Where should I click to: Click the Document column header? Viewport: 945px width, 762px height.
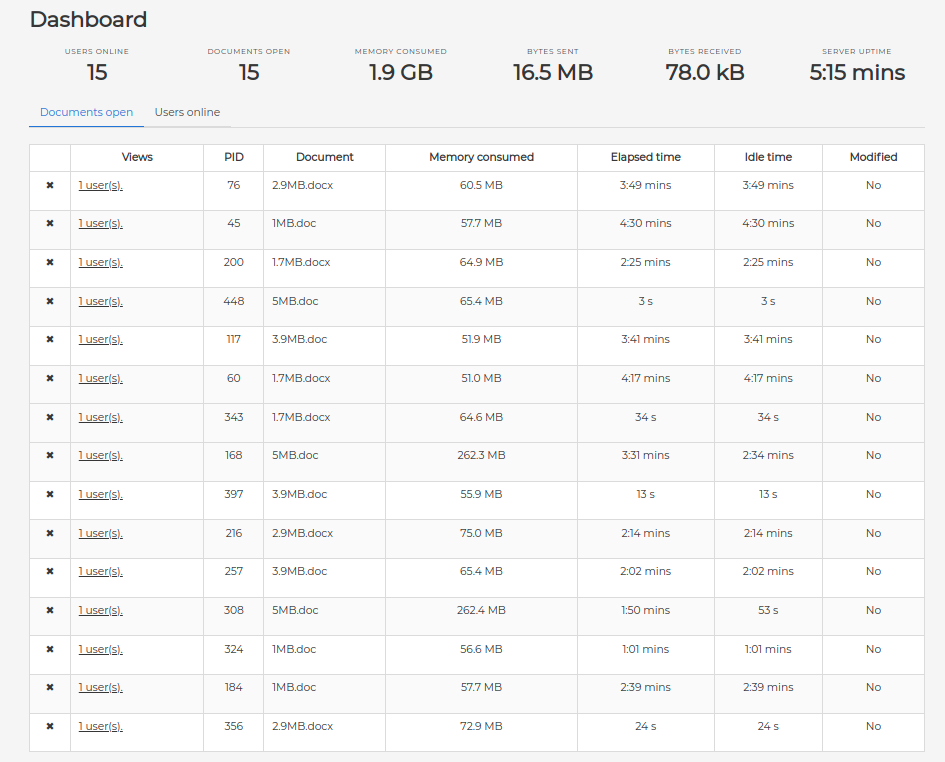[324, 157]
